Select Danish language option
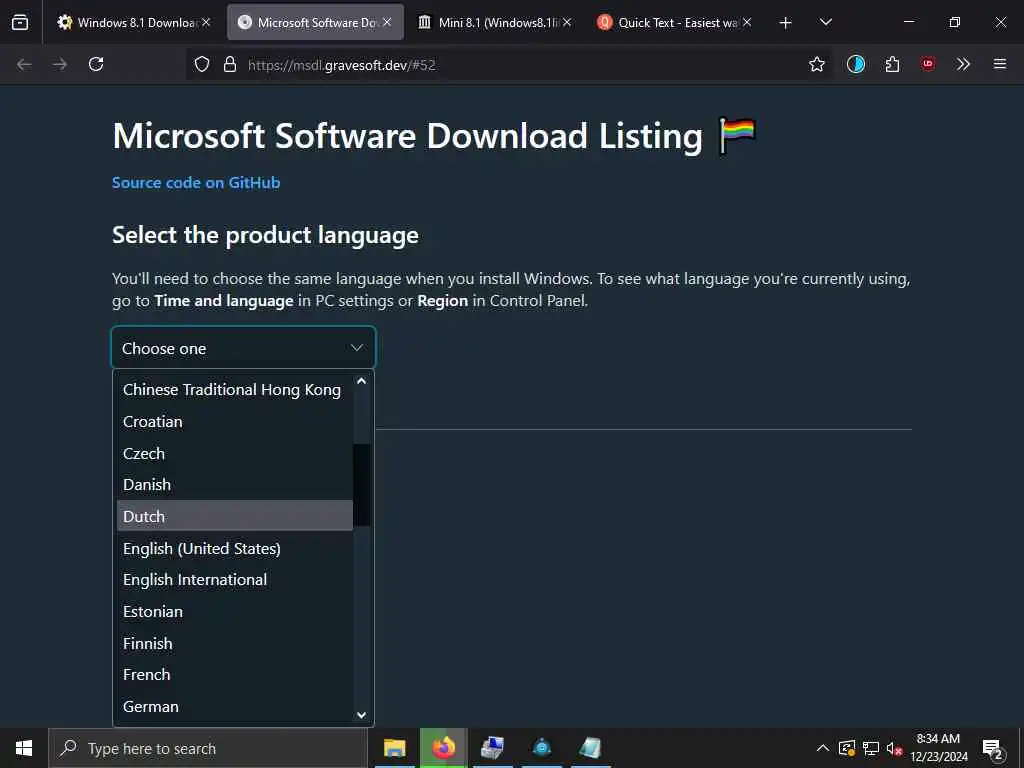This screenshot has height=768, width=1024. tap(234, 485)
